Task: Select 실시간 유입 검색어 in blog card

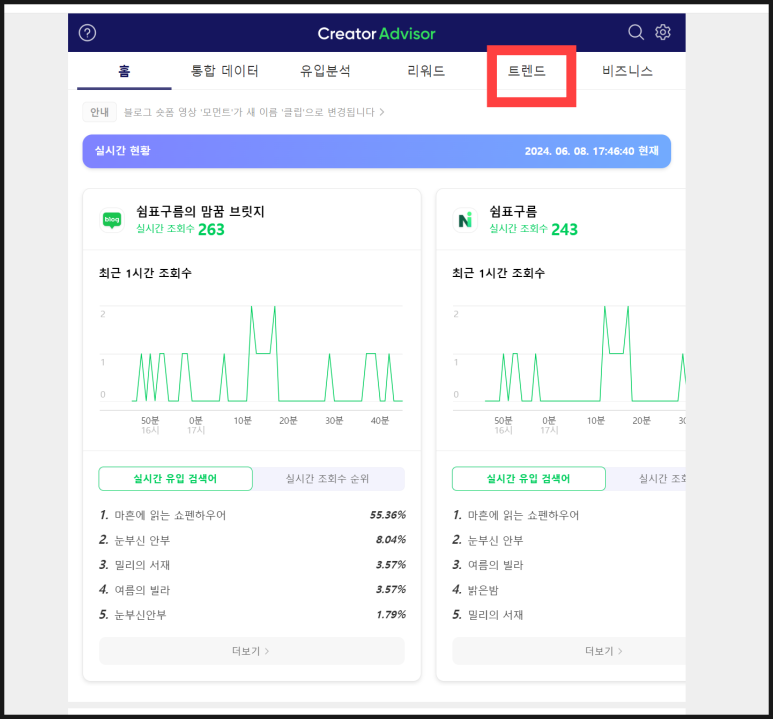Action: 176,479
